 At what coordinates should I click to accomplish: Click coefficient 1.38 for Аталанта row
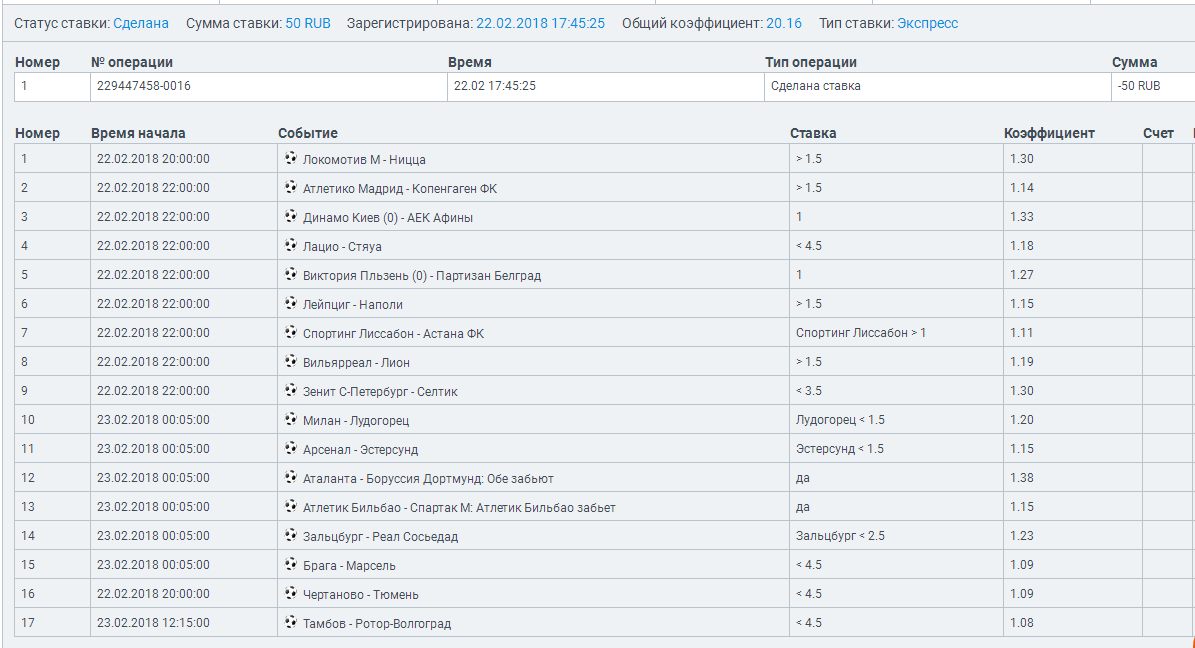click(x=1022, y=478)
